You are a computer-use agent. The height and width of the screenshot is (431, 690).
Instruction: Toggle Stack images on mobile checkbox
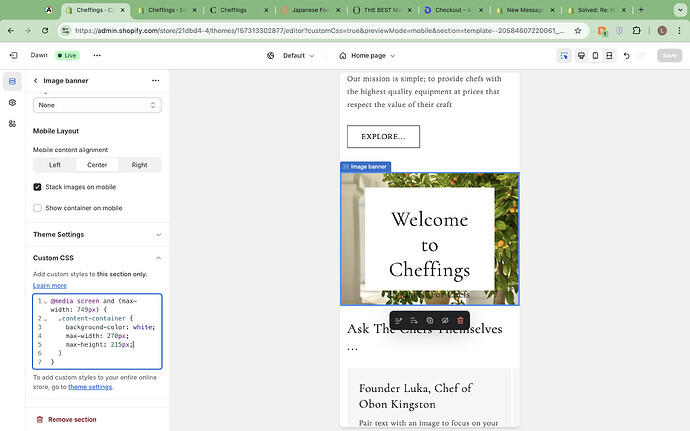pos(37,187)
